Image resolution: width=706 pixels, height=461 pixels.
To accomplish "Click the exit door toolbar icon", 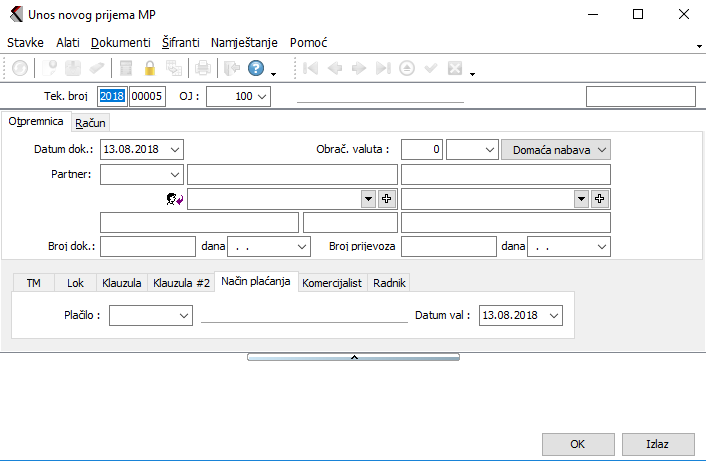I will point(229,69).
